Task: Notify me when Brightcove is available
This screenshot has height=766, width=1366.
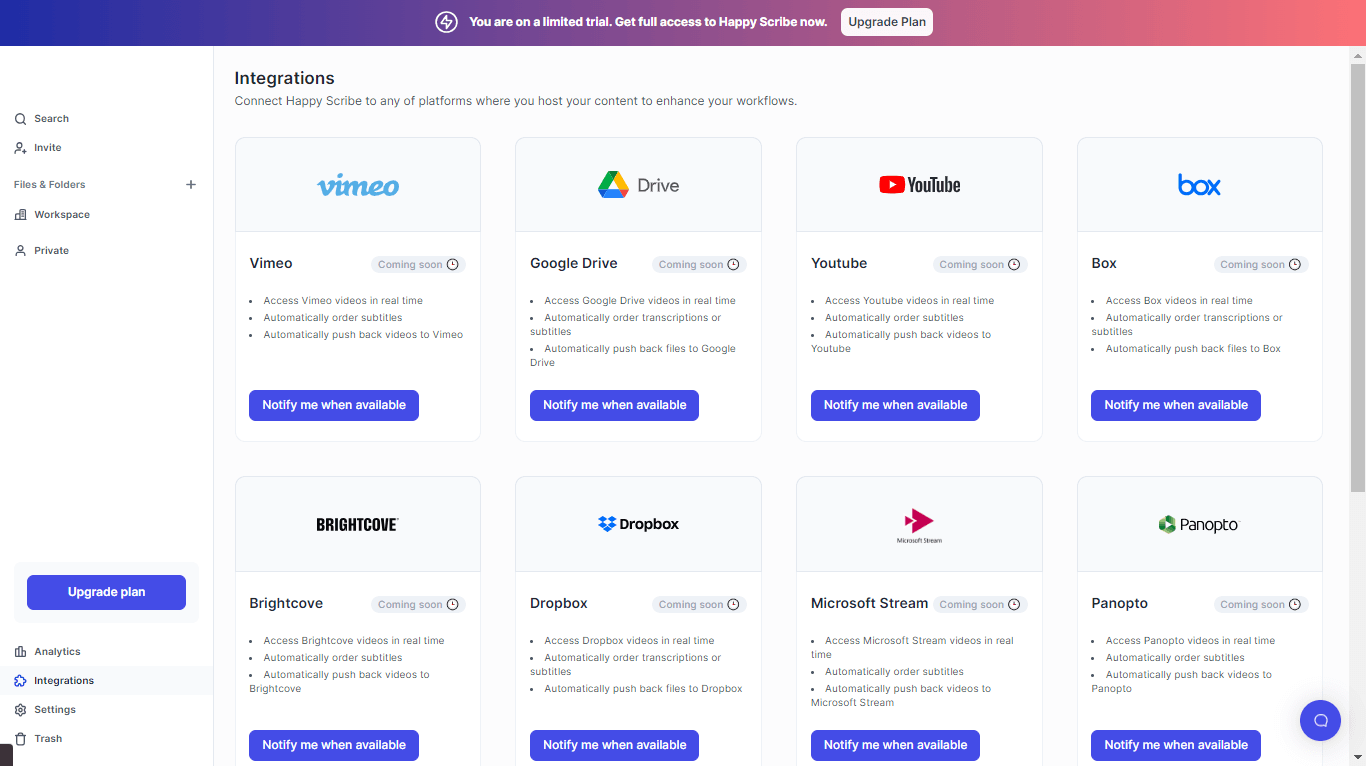Action: 334,745
